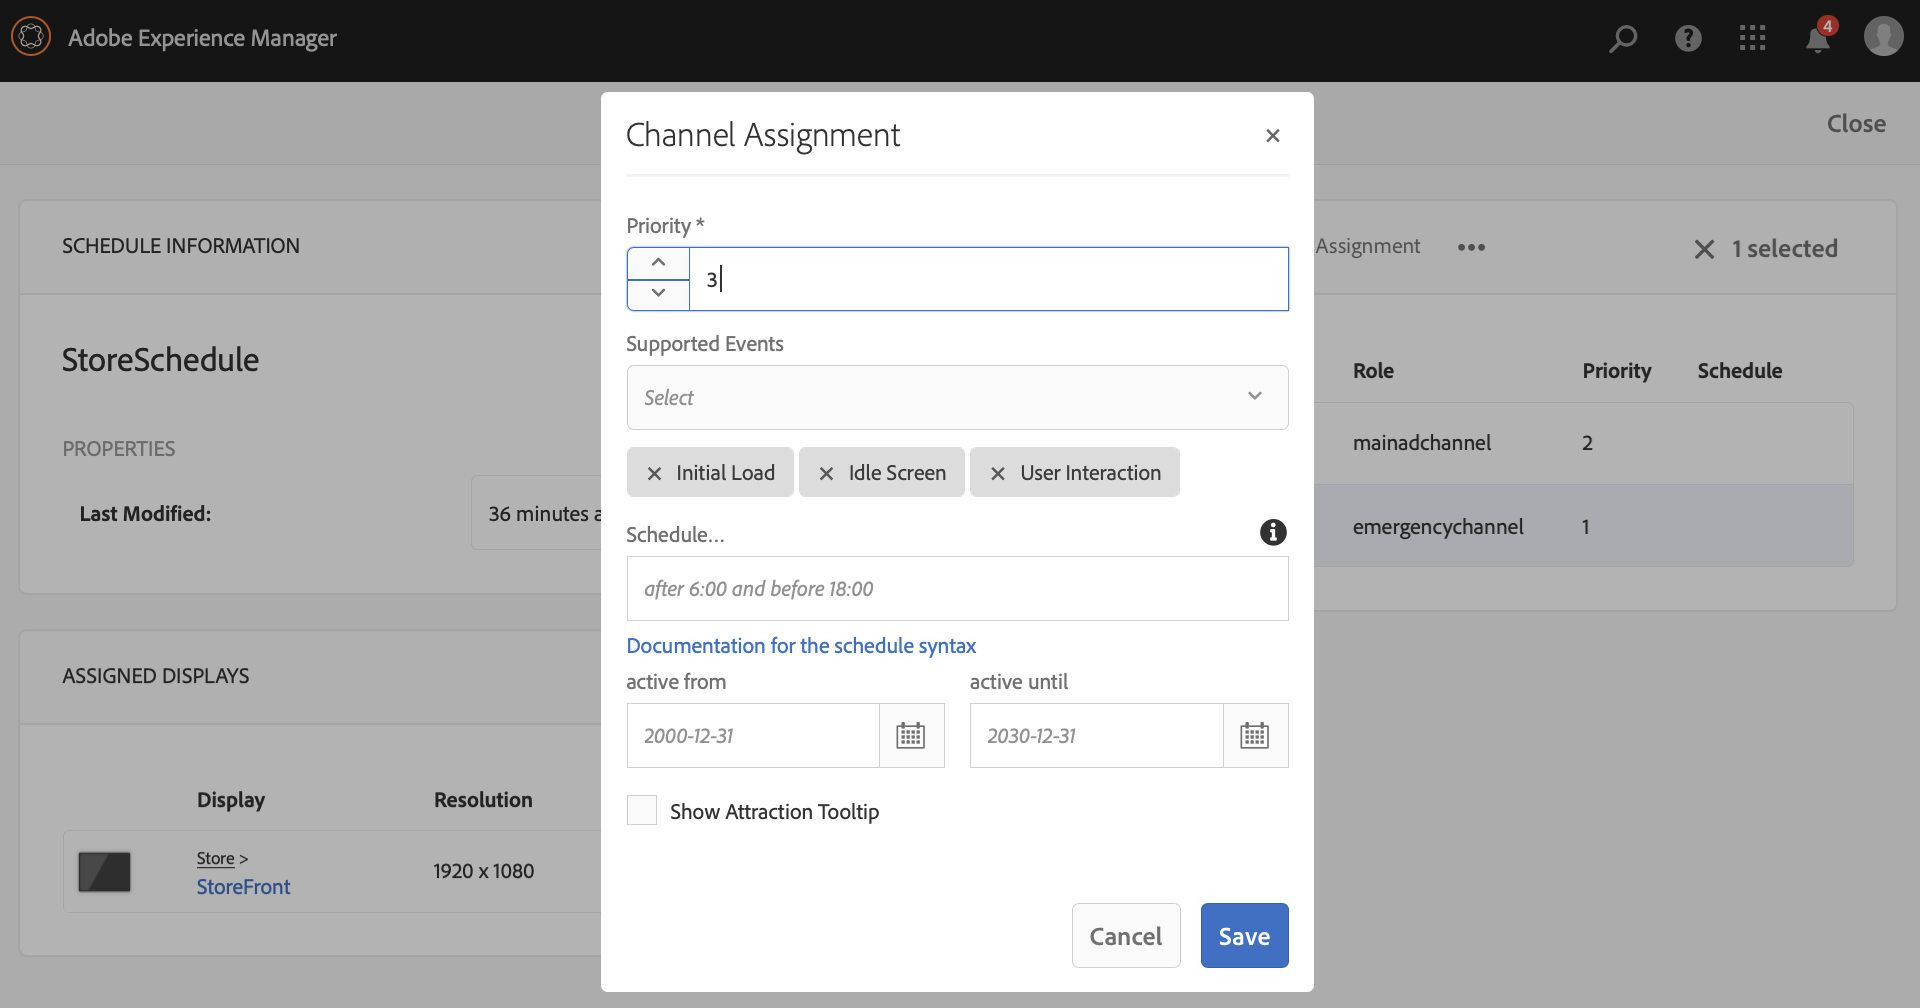Open the user profile avatar
This screenshot has width=1920, height=1008.
click(1882, 37)
